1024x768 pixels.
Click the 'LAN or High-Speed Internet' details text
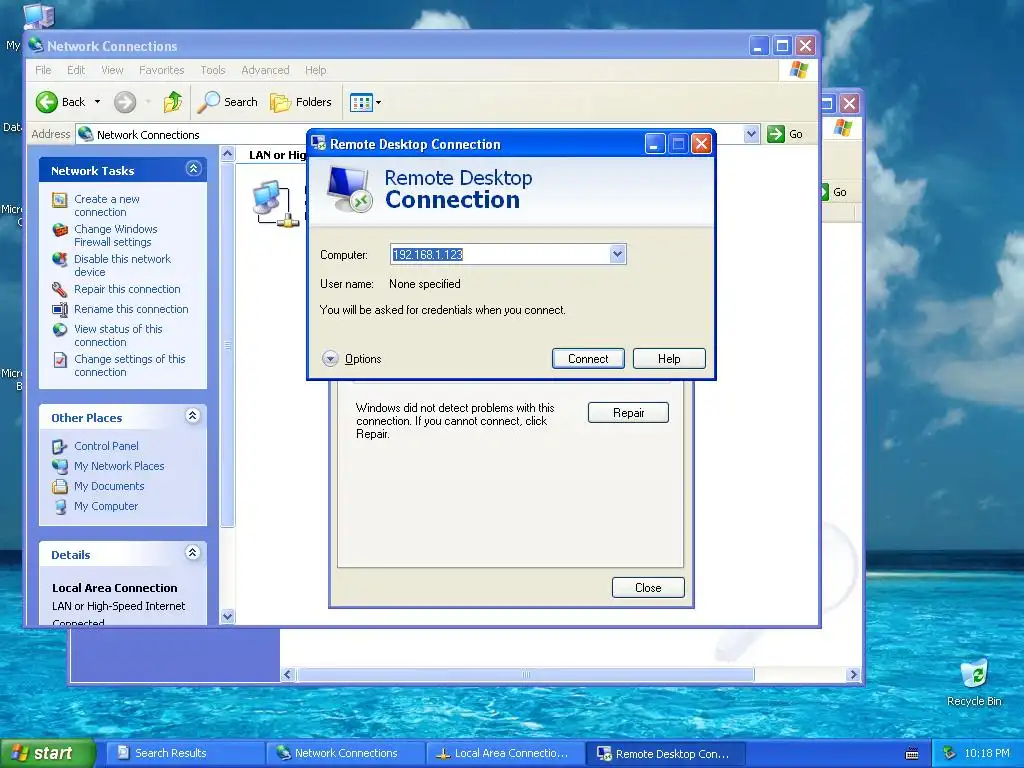coord(118,606)
